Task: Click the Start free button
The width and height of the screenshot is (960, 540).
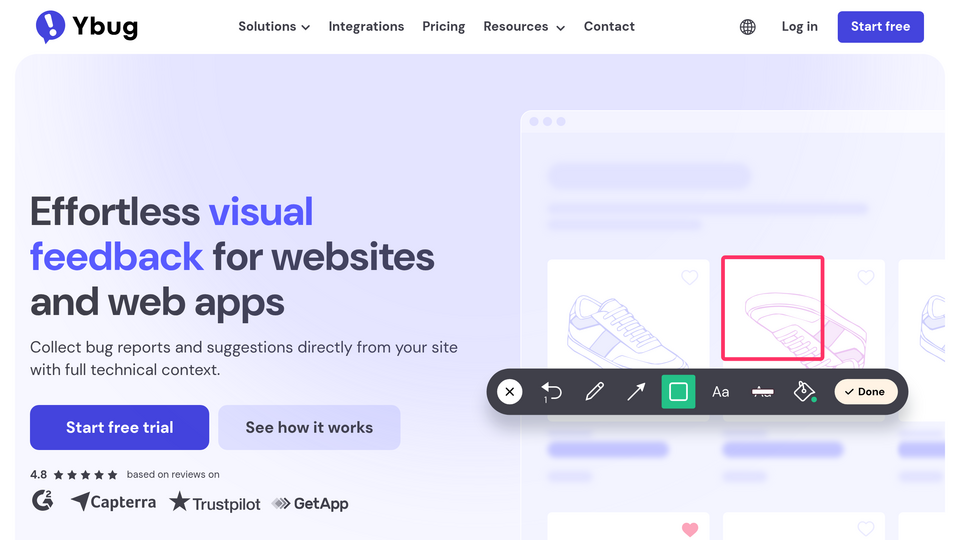Action: tap(880, 27)
